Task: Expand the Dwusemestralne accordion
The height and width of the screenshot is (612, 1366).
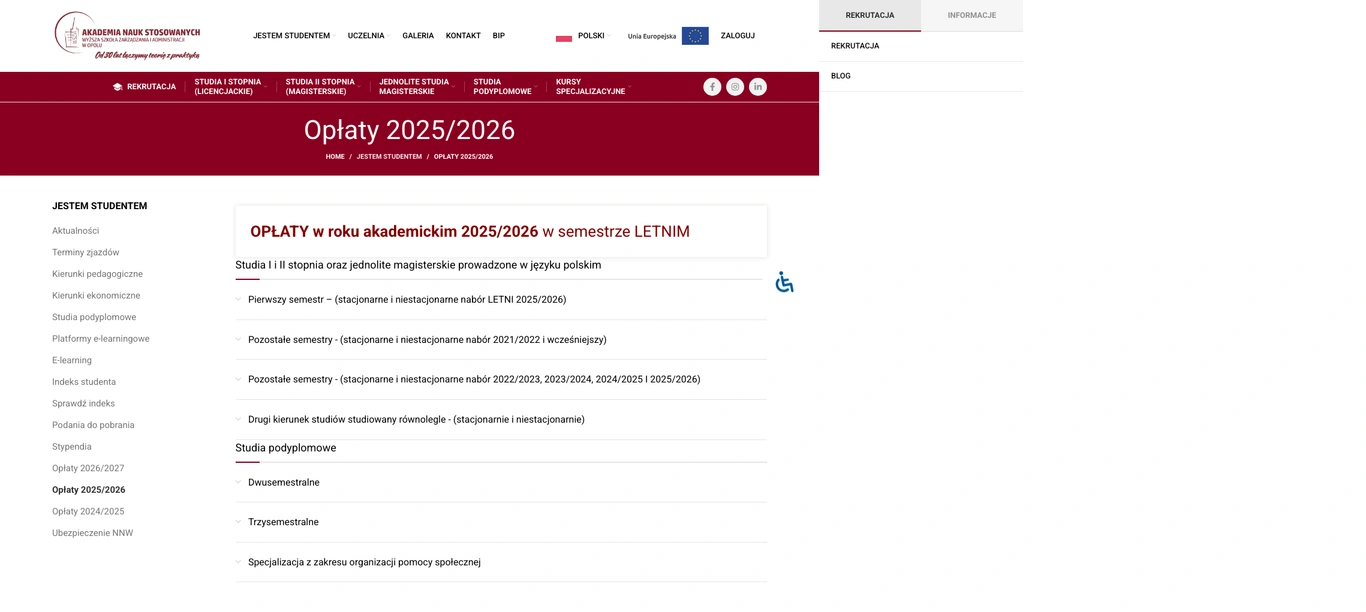Action: tap(501, 483)
